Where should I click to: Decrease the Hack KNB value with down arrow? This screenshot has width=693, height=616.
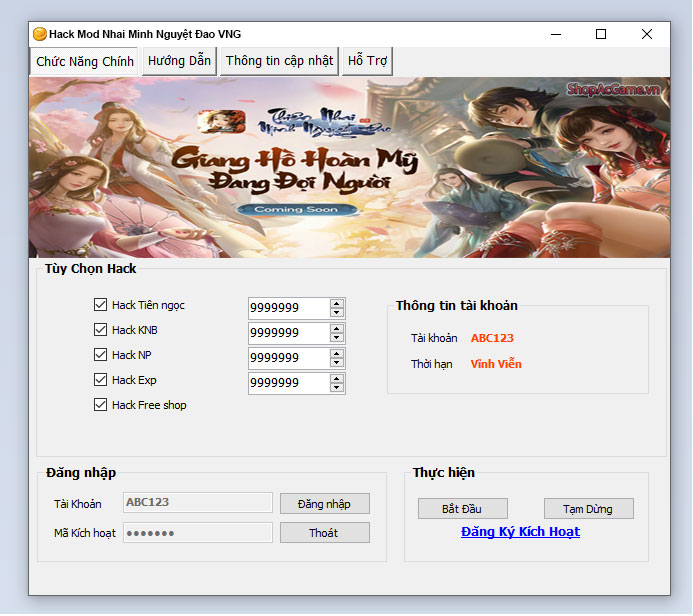(337, 338)
